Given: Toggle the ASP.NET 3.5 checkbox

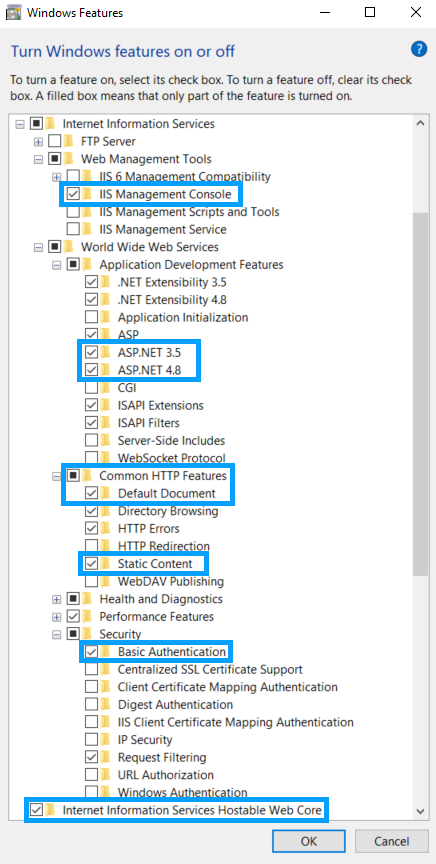Looking at the screenshot, I should point(91,353).
